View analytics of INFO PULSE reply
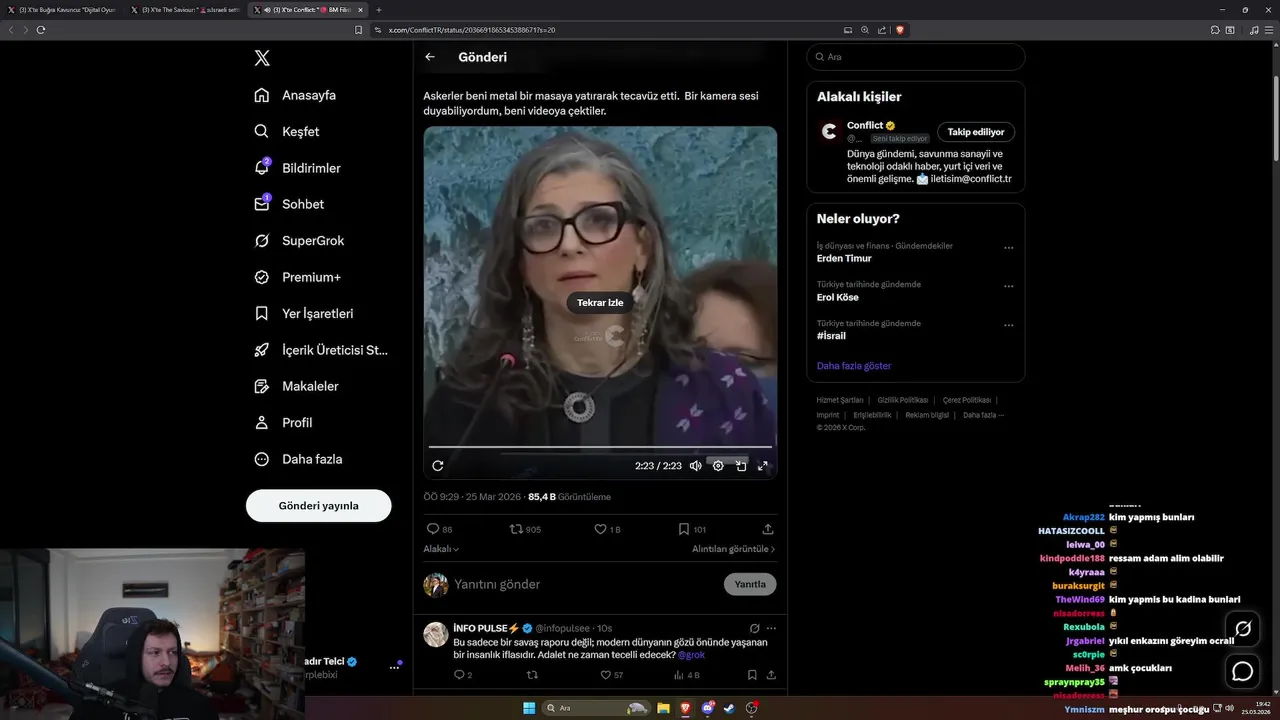The height and width of the screenshot is (720, 1280). [x=686, y=675]
